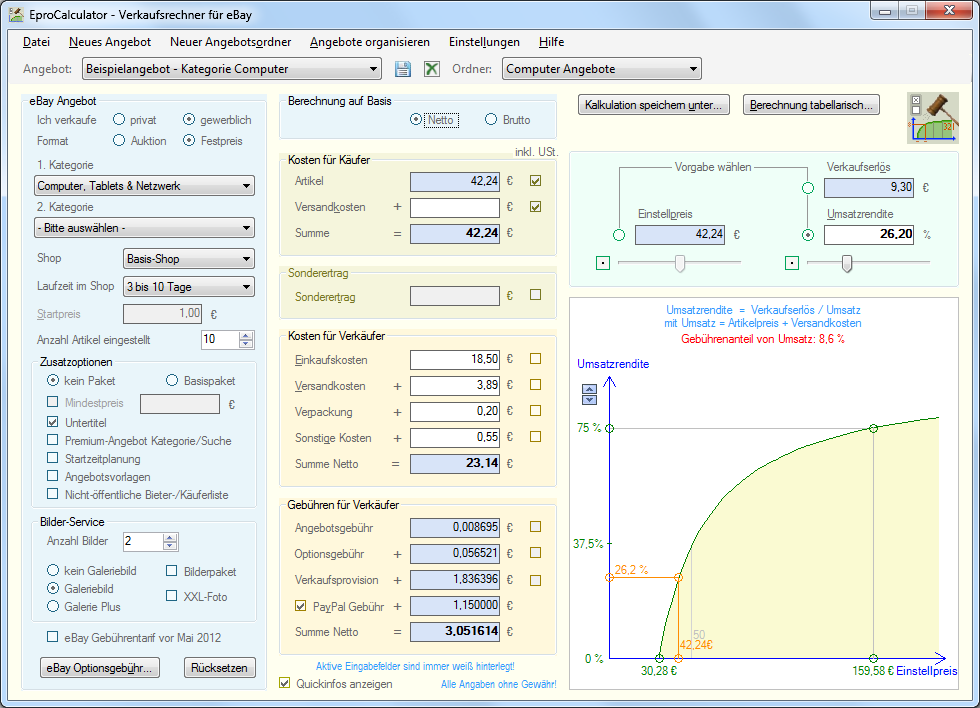Open the Datei menu
The height and width of the screenshot is (708, 980).
[x=36, y=42]
